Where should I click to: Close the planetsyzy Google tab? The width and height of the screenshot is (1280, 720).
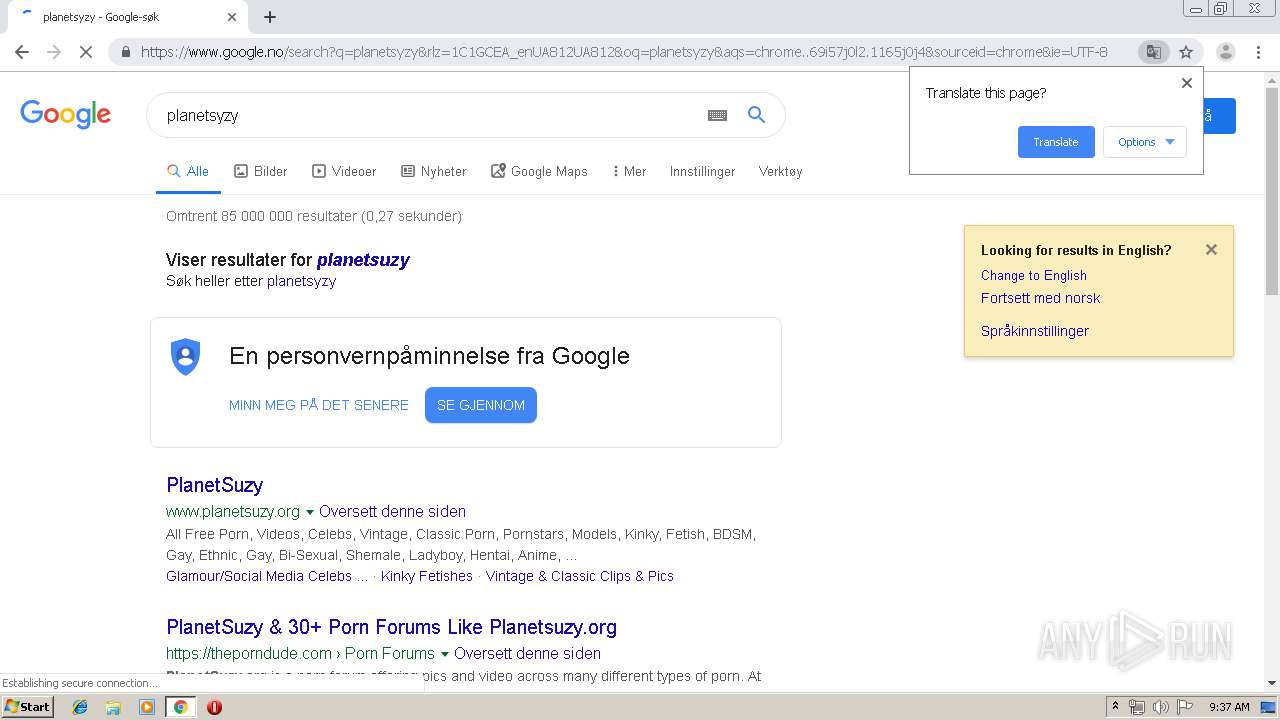pos(231,17)
